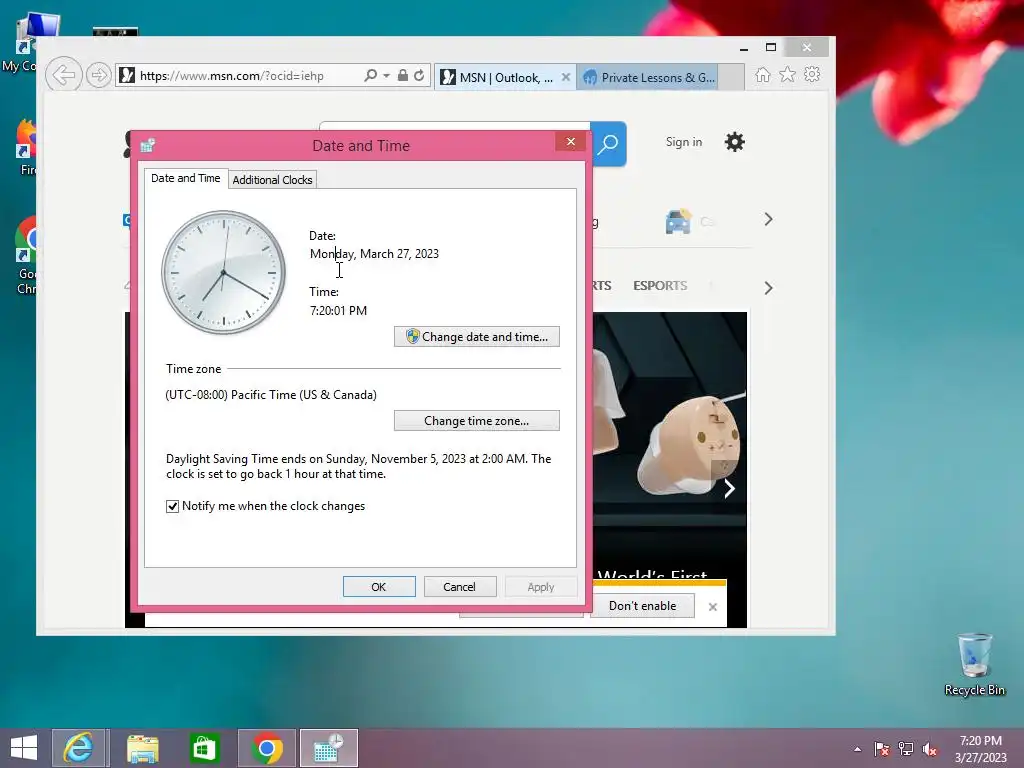Maximize the Internet Explorer window
Image resolution: width=1024 pixels, height=768 pixels.
771,47
